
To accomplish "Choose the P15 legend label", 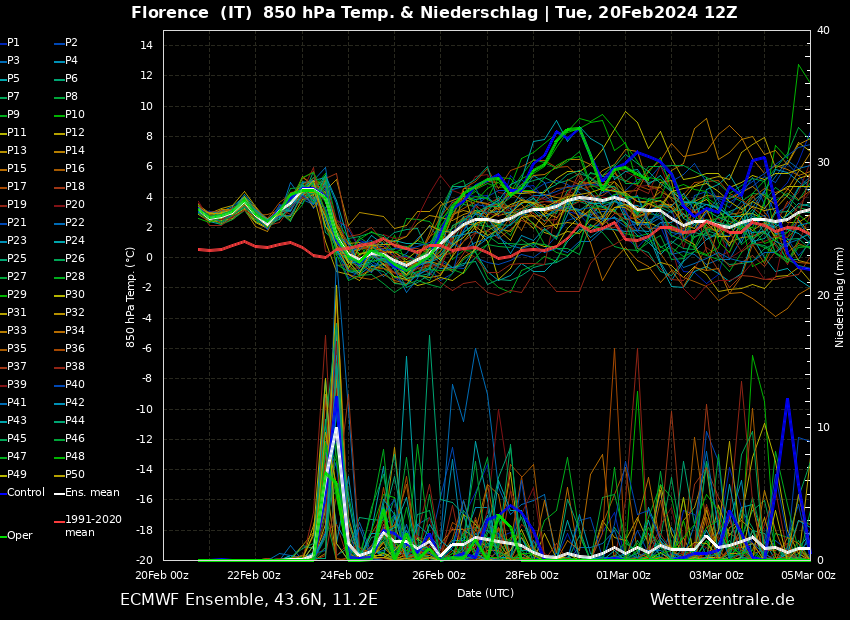I will pos(13,168).
